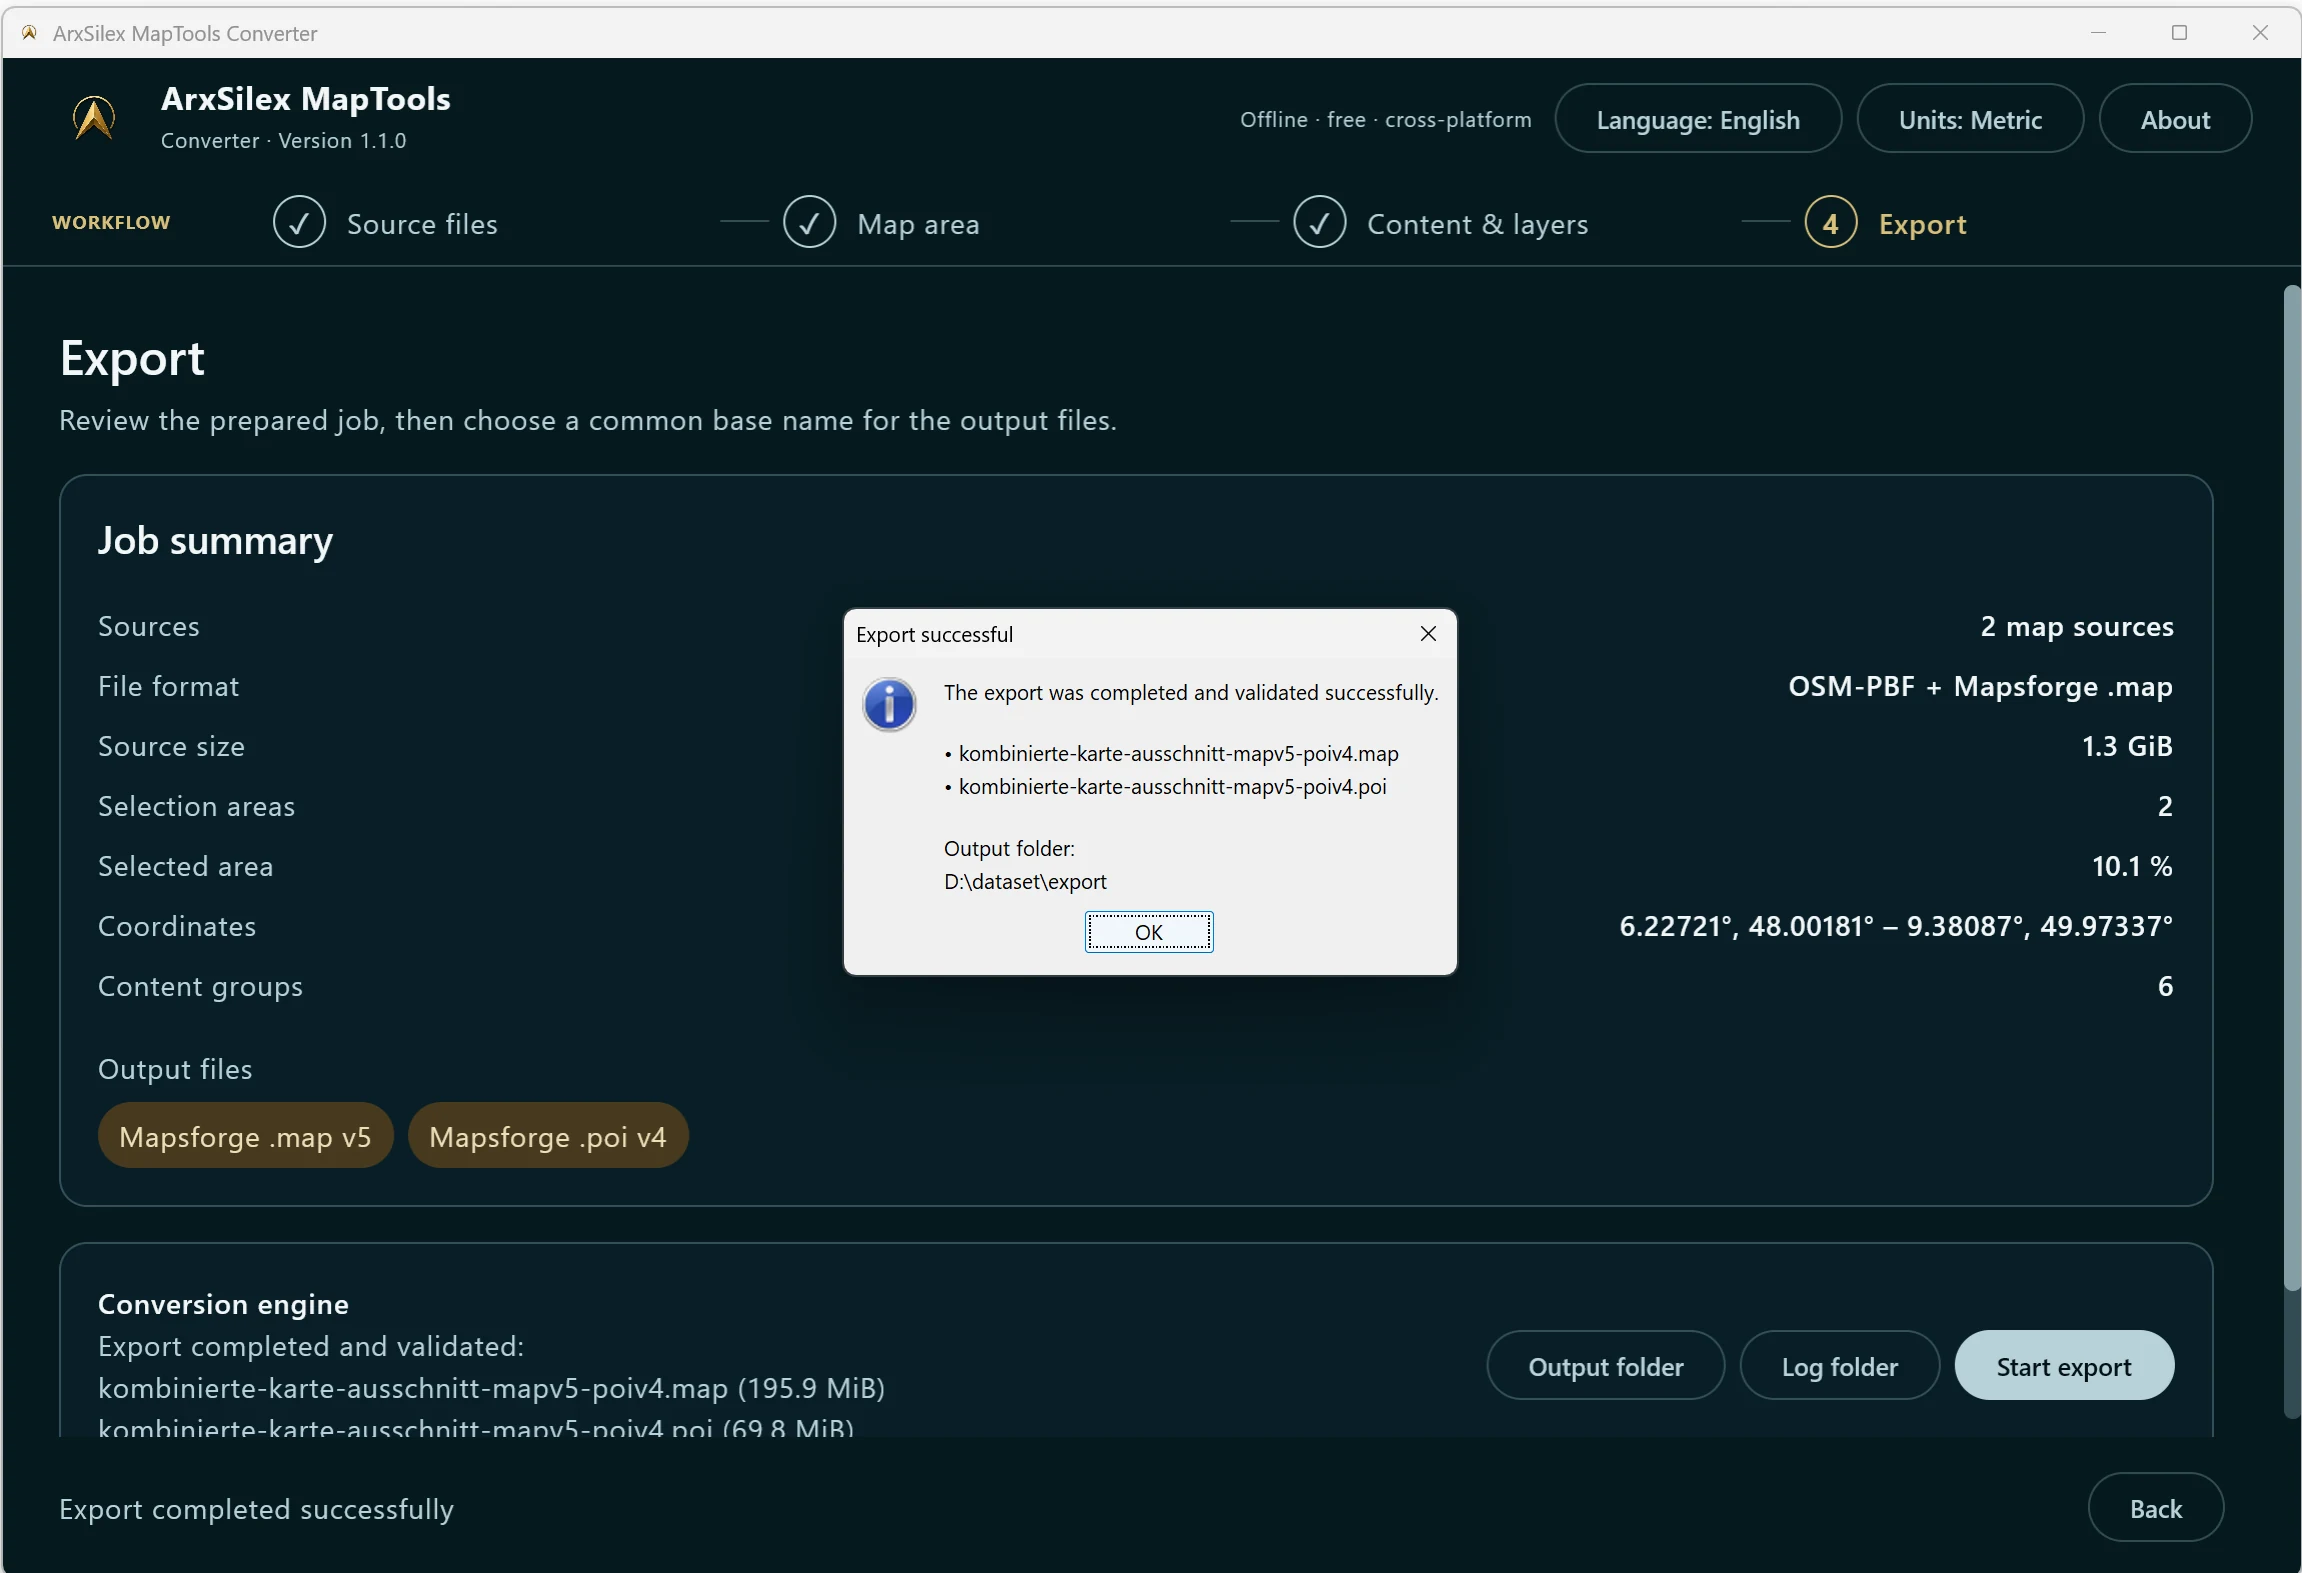Image resolution: width=2302 pixels, height=1573 pixels.
Task: Click the large 'Export' page heading
Action: pyautogui.click(x=132, y=358)
